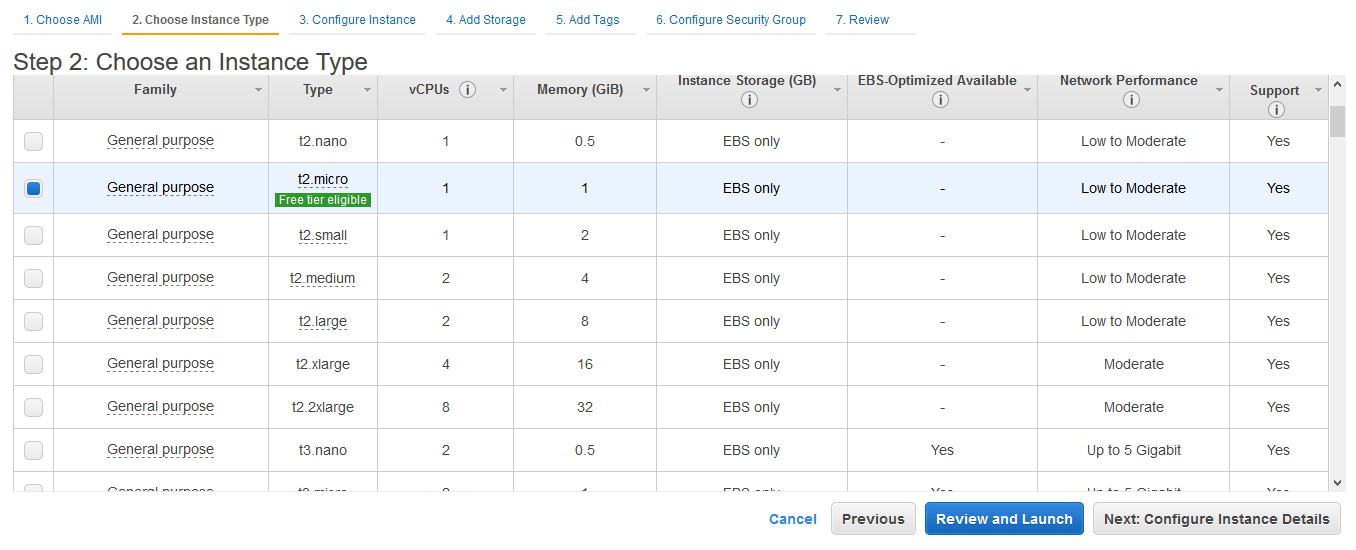Click the Review and Launch button
The height and width of the screenshot is (550, 1356).
1004,519
